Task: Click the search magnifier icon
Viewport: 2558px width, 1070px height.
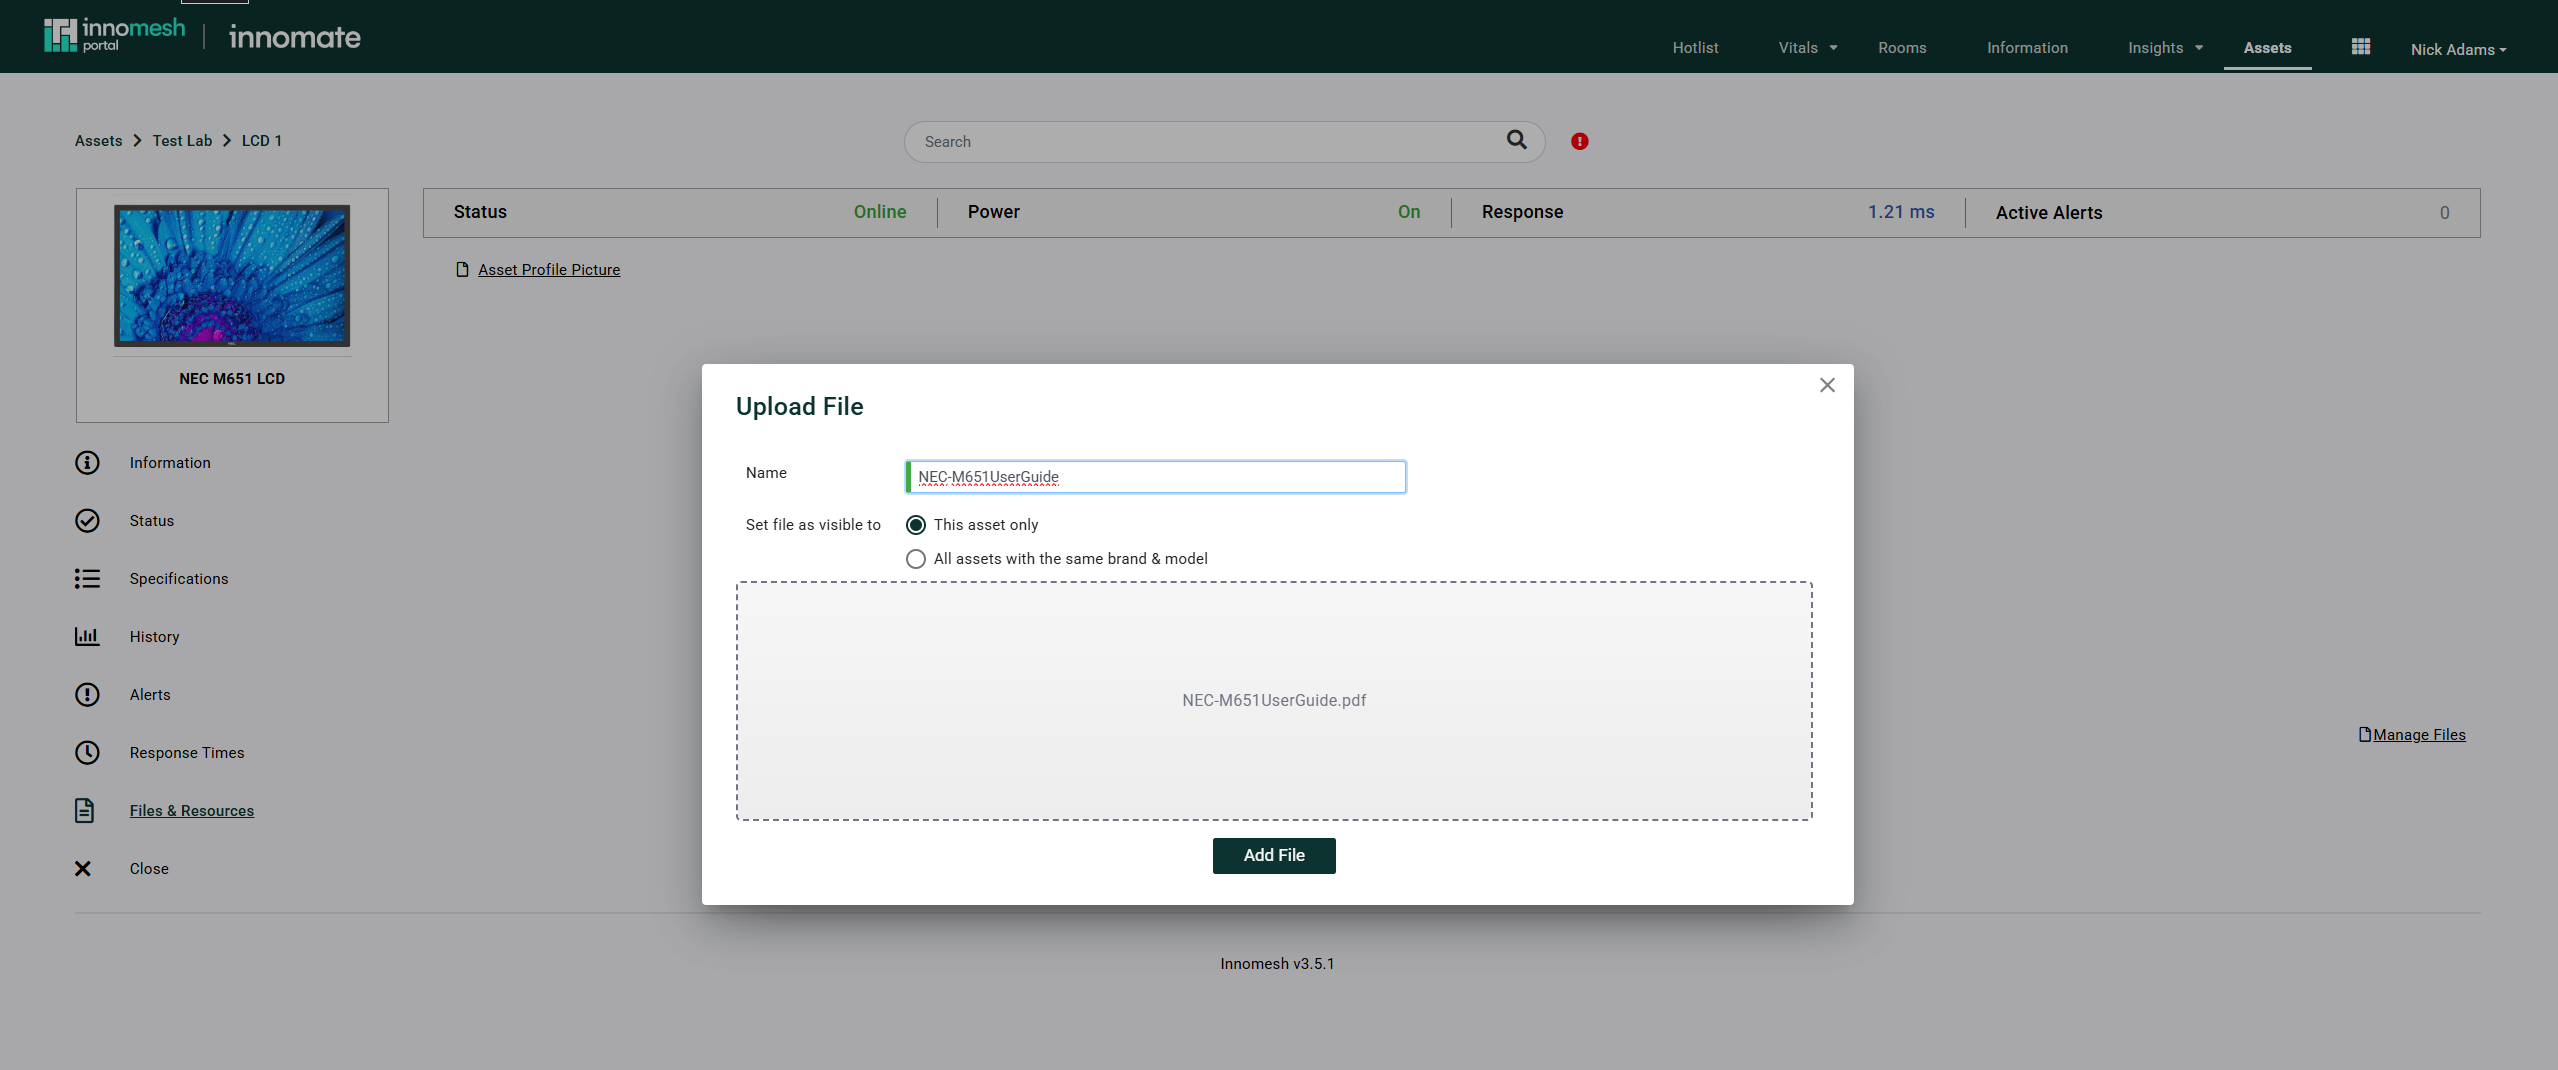Action: click(x=1517, y=140)
